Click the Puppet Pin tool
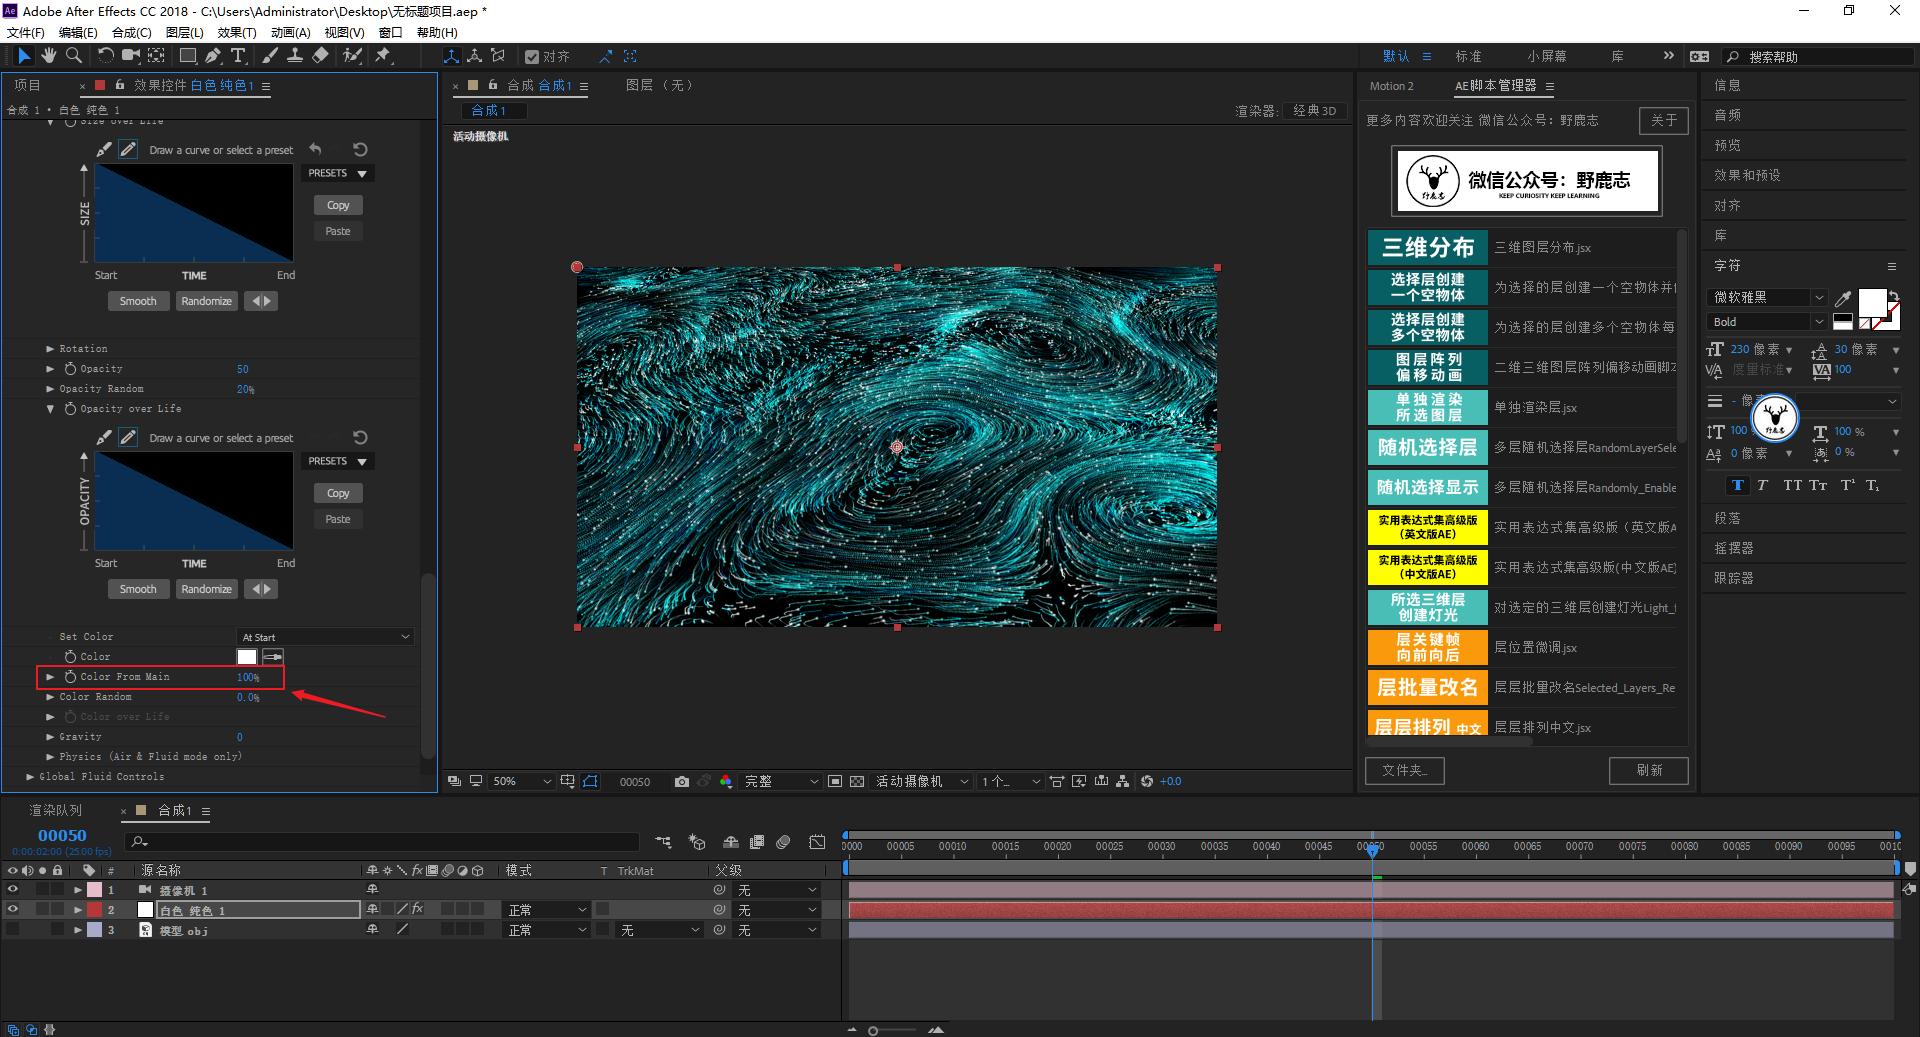This screenshot has width=1920, height=1037. click(383, 56)
